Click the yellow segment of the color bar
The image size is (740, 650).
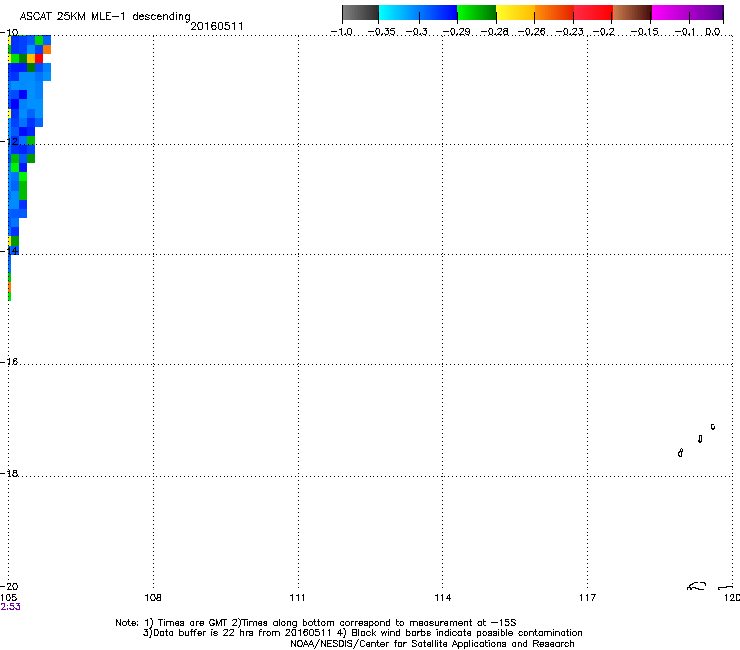(515, 12)
